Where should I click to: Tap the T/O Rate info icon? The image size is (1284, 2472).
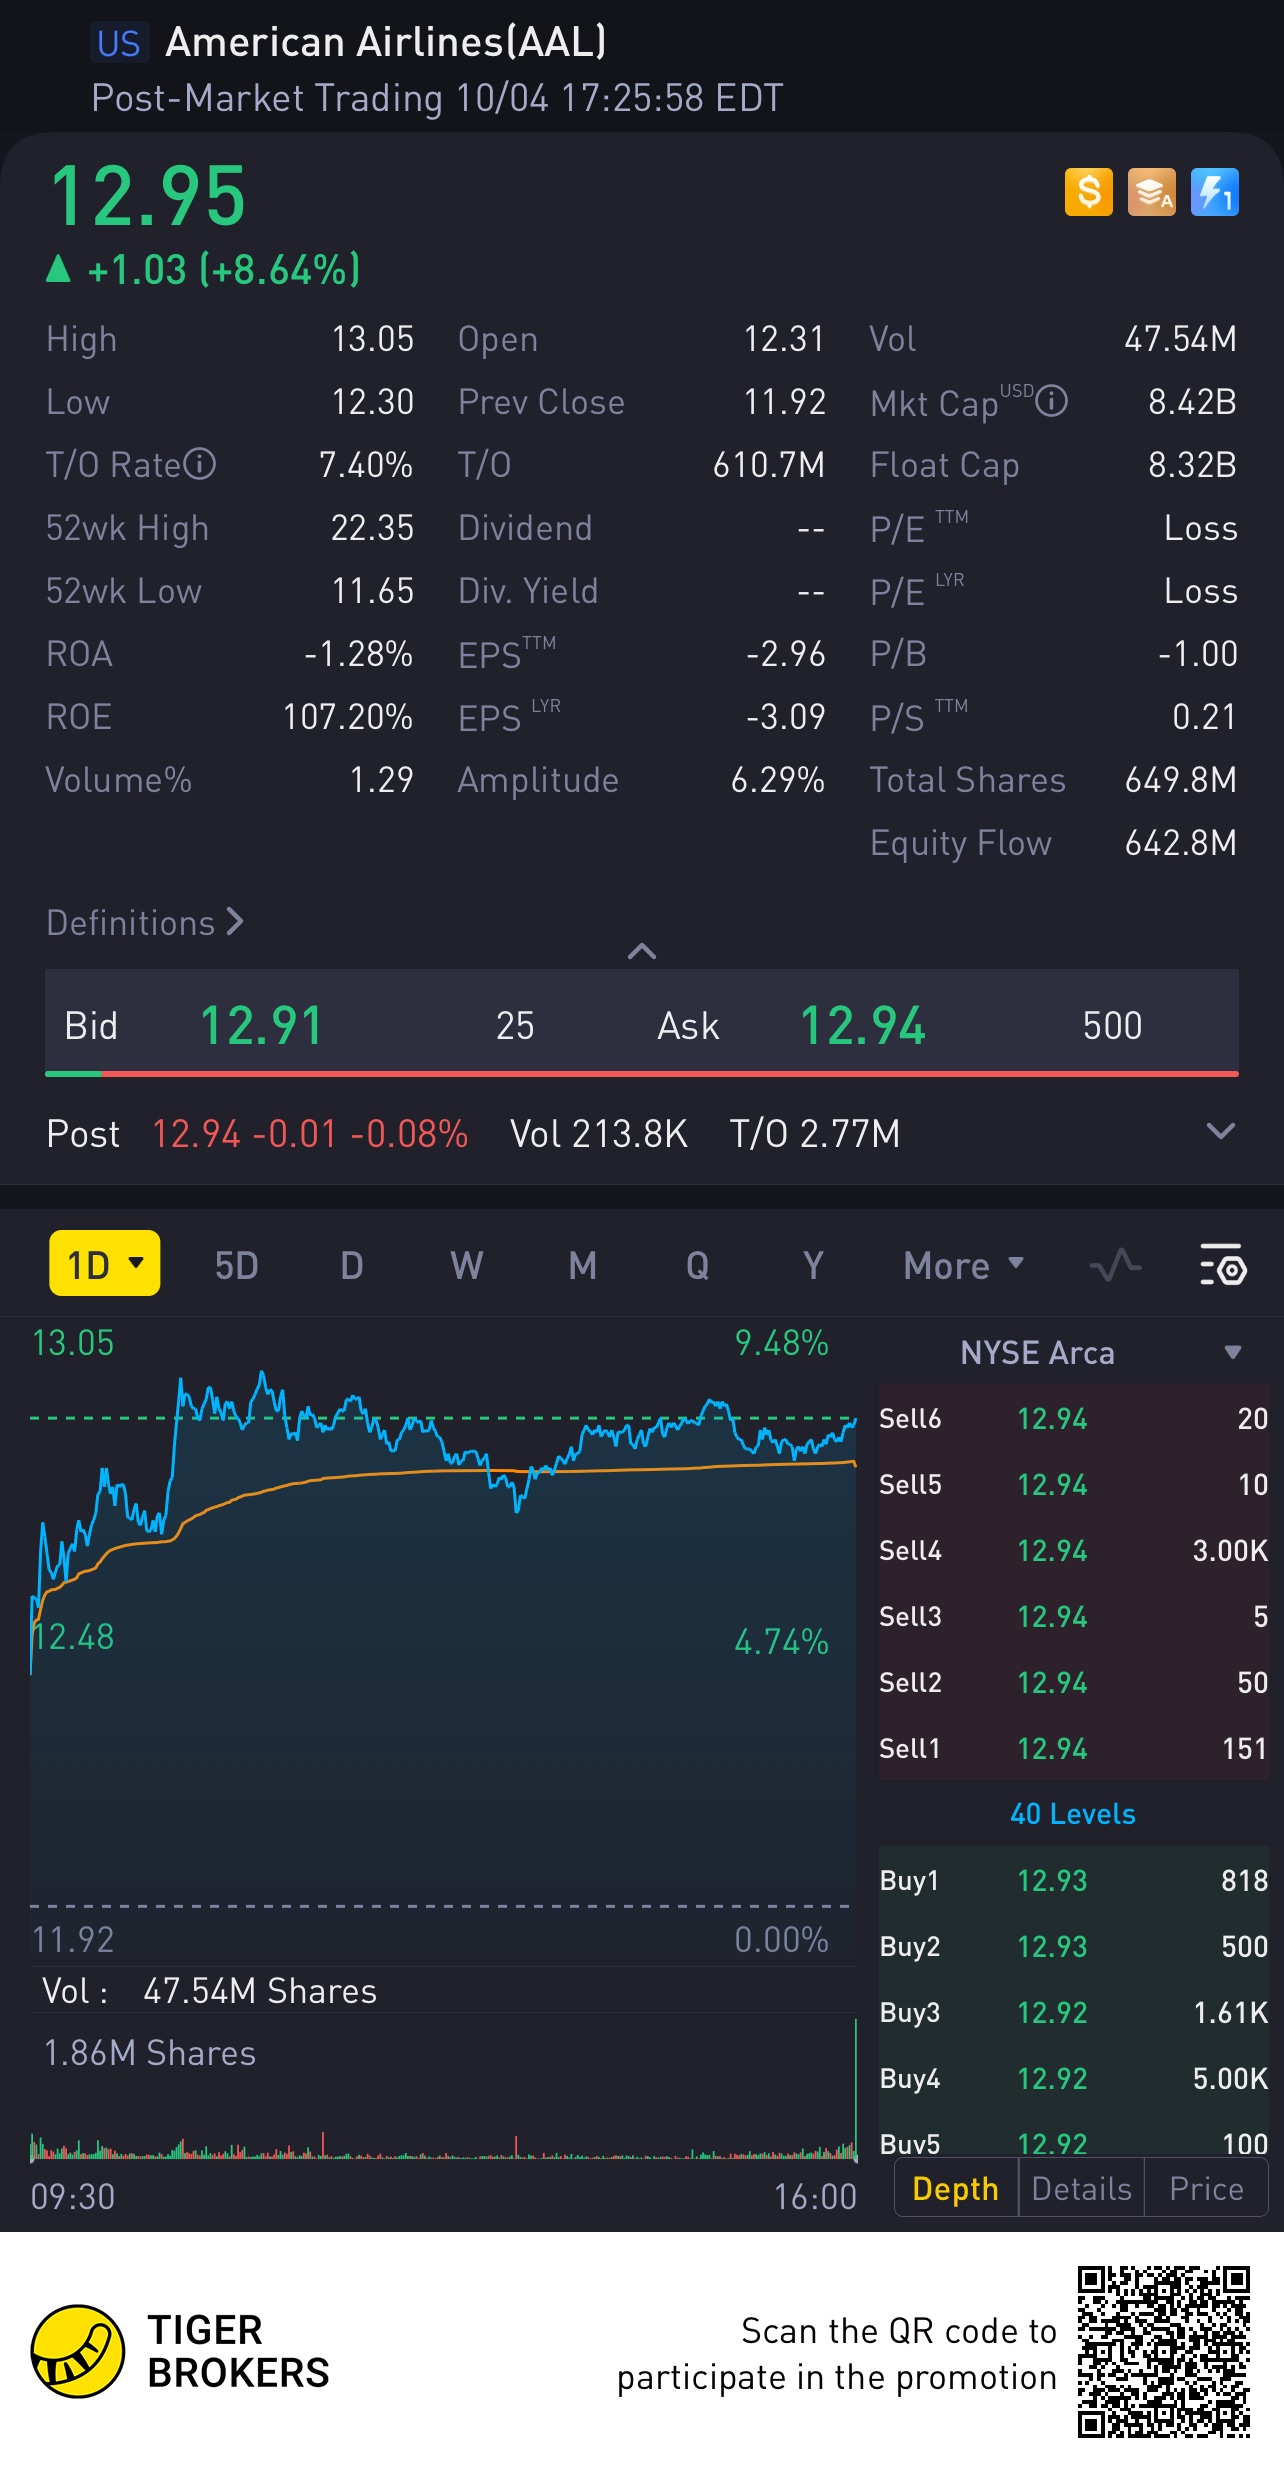[x=200, y=464]
